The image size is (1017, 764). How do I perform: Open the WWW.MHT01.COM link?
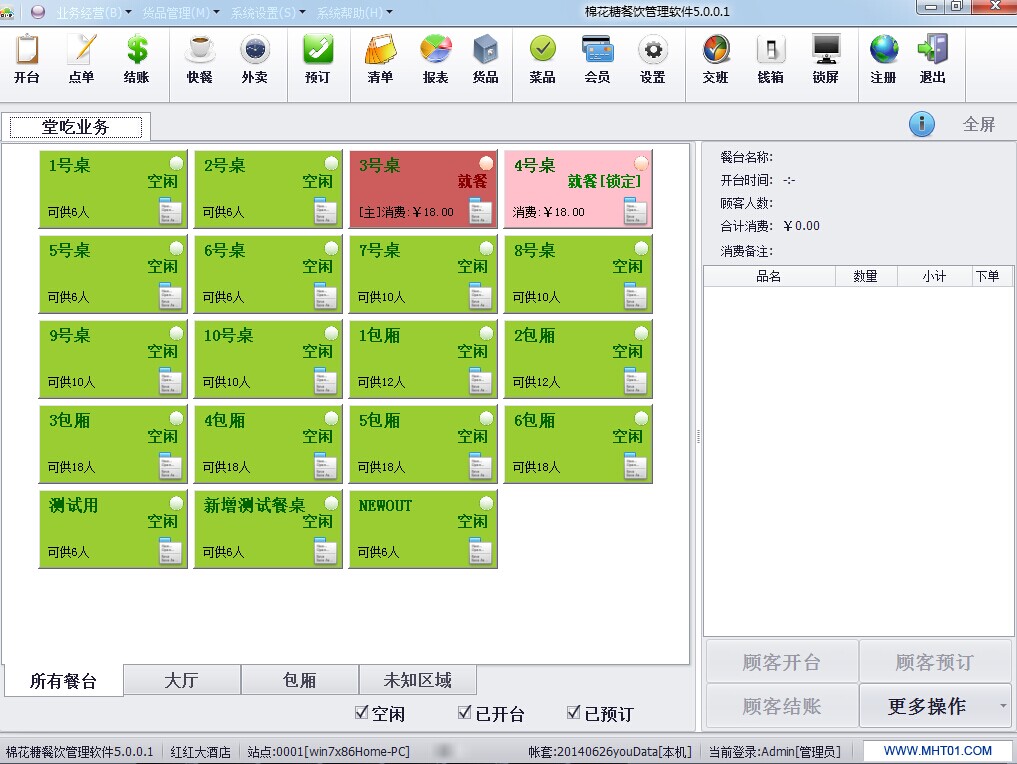pyautogui.click(x=938, y=750)
